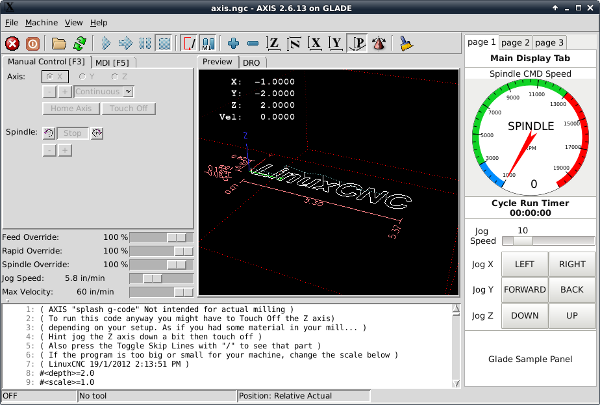This screenshot has height=405, width=600.
Task: Toggle the Machine Power button
Action: click(x=33, y=44)
